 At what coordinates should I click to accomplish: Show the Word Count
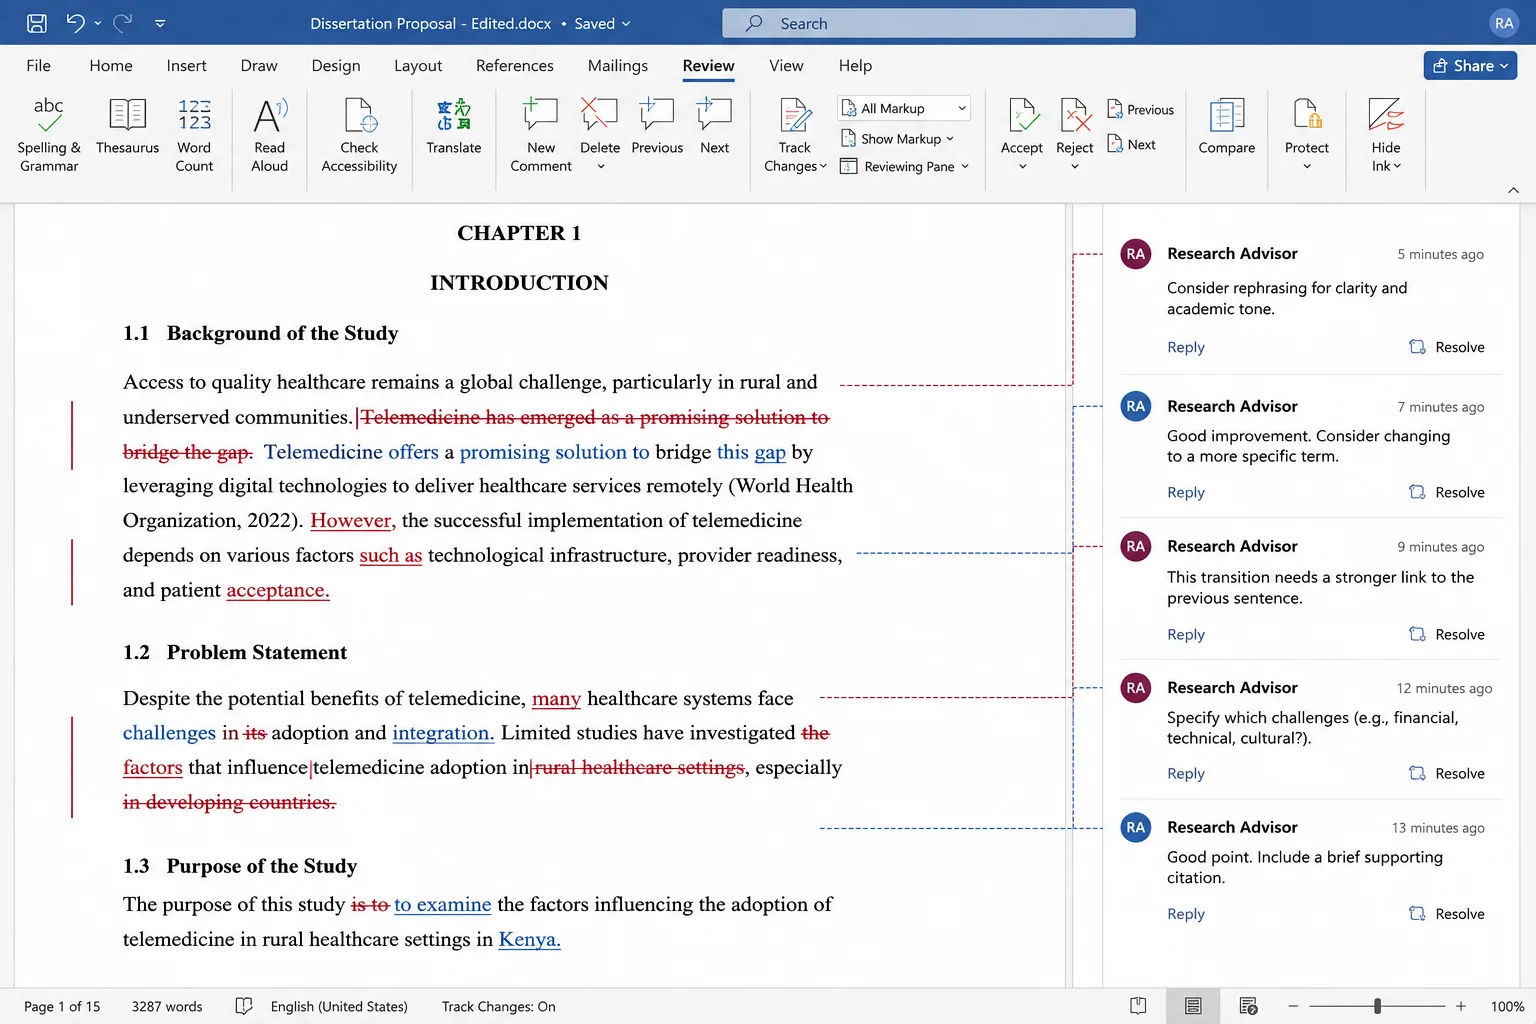click(194, 134)
